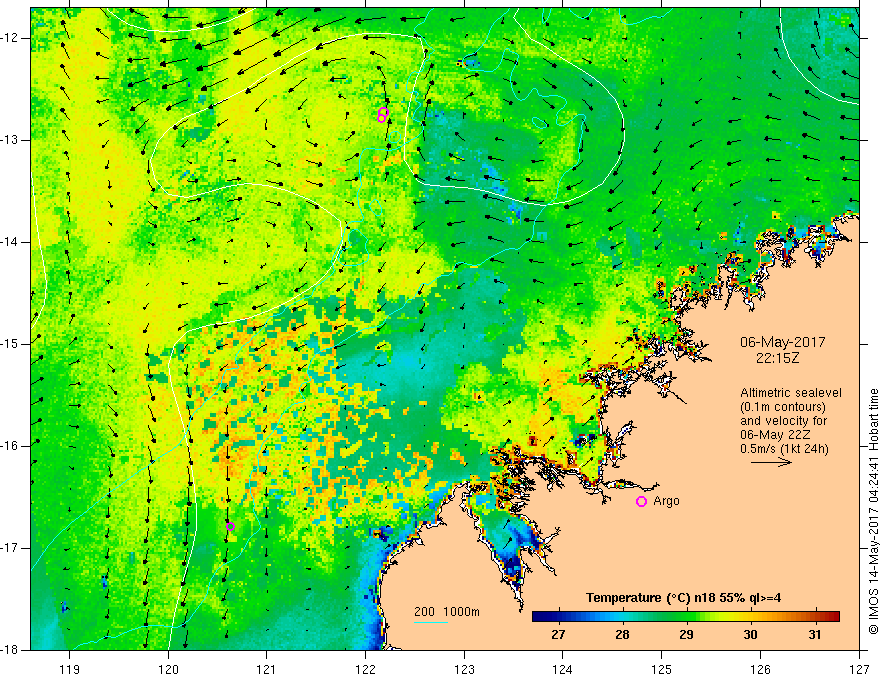Click the longitude 126 axis label
This screenshot has width=880, height=680.
click(x=760, y=669)
